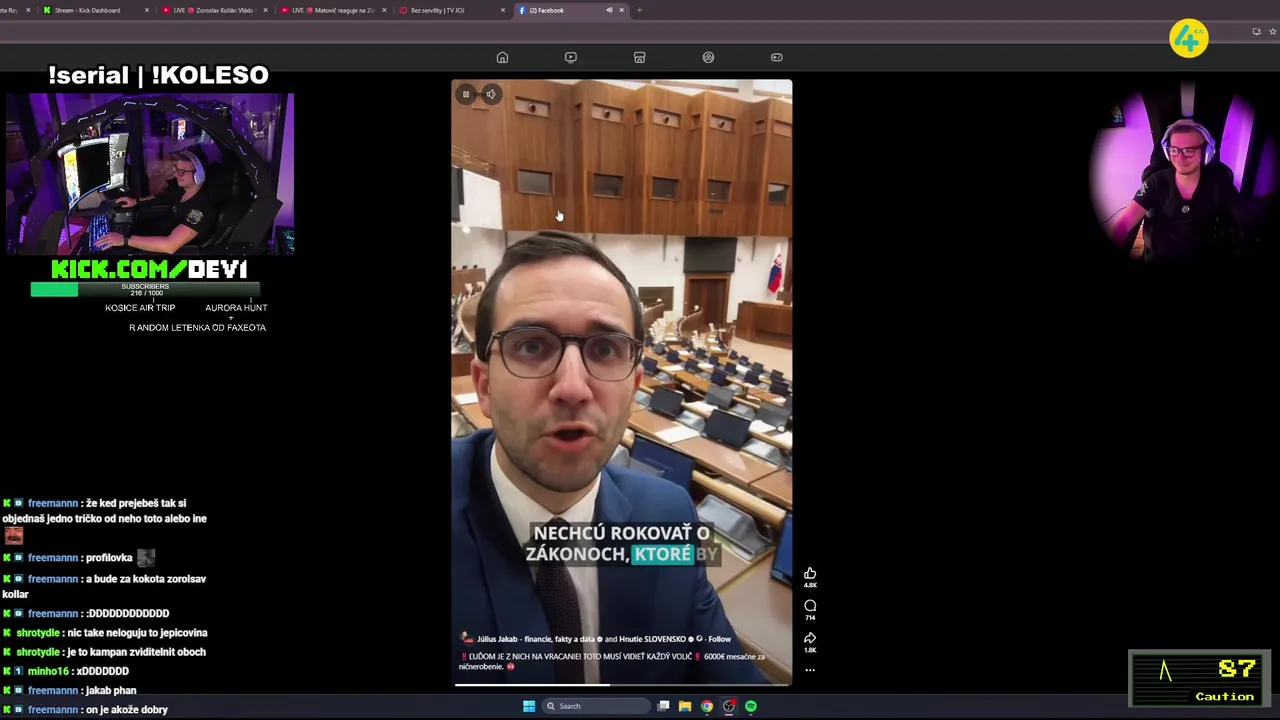This screenshot has width=1280, height=720.
Task: Open File Explorer from the taskbar
Action: [x=685, y=706]
